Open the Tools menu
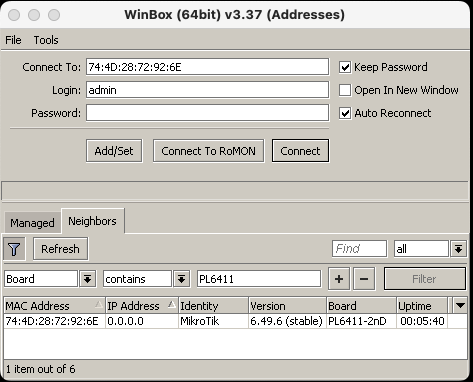Image resolution: width=473 pixels, height=382 pixels. coord(46,40)
